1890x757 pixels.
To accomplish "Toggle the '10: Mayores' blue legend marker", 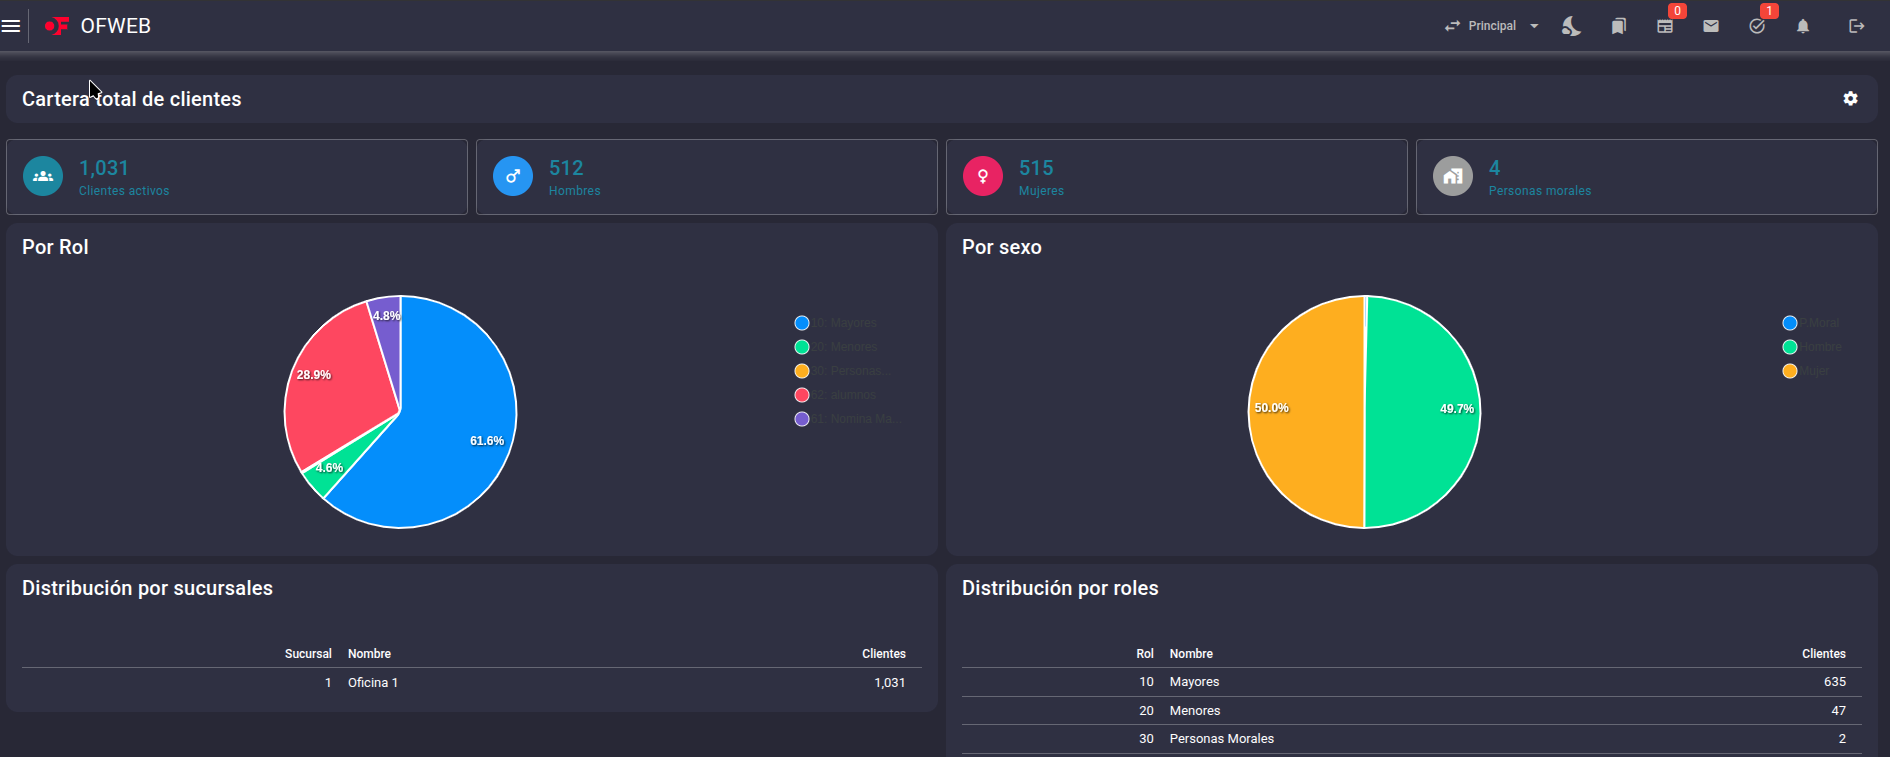I will (x=802, y=323).
